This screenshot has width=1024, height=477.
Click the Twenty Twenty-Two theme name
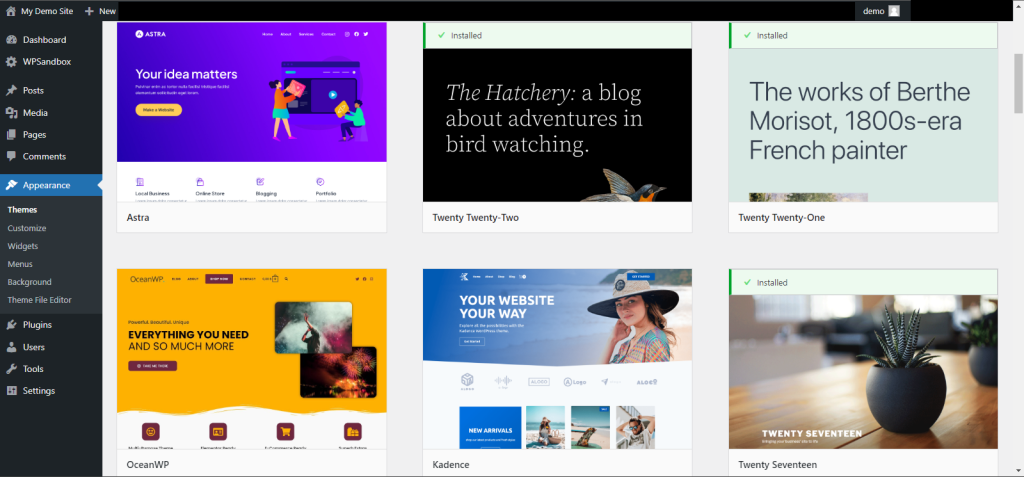(475, 218)
